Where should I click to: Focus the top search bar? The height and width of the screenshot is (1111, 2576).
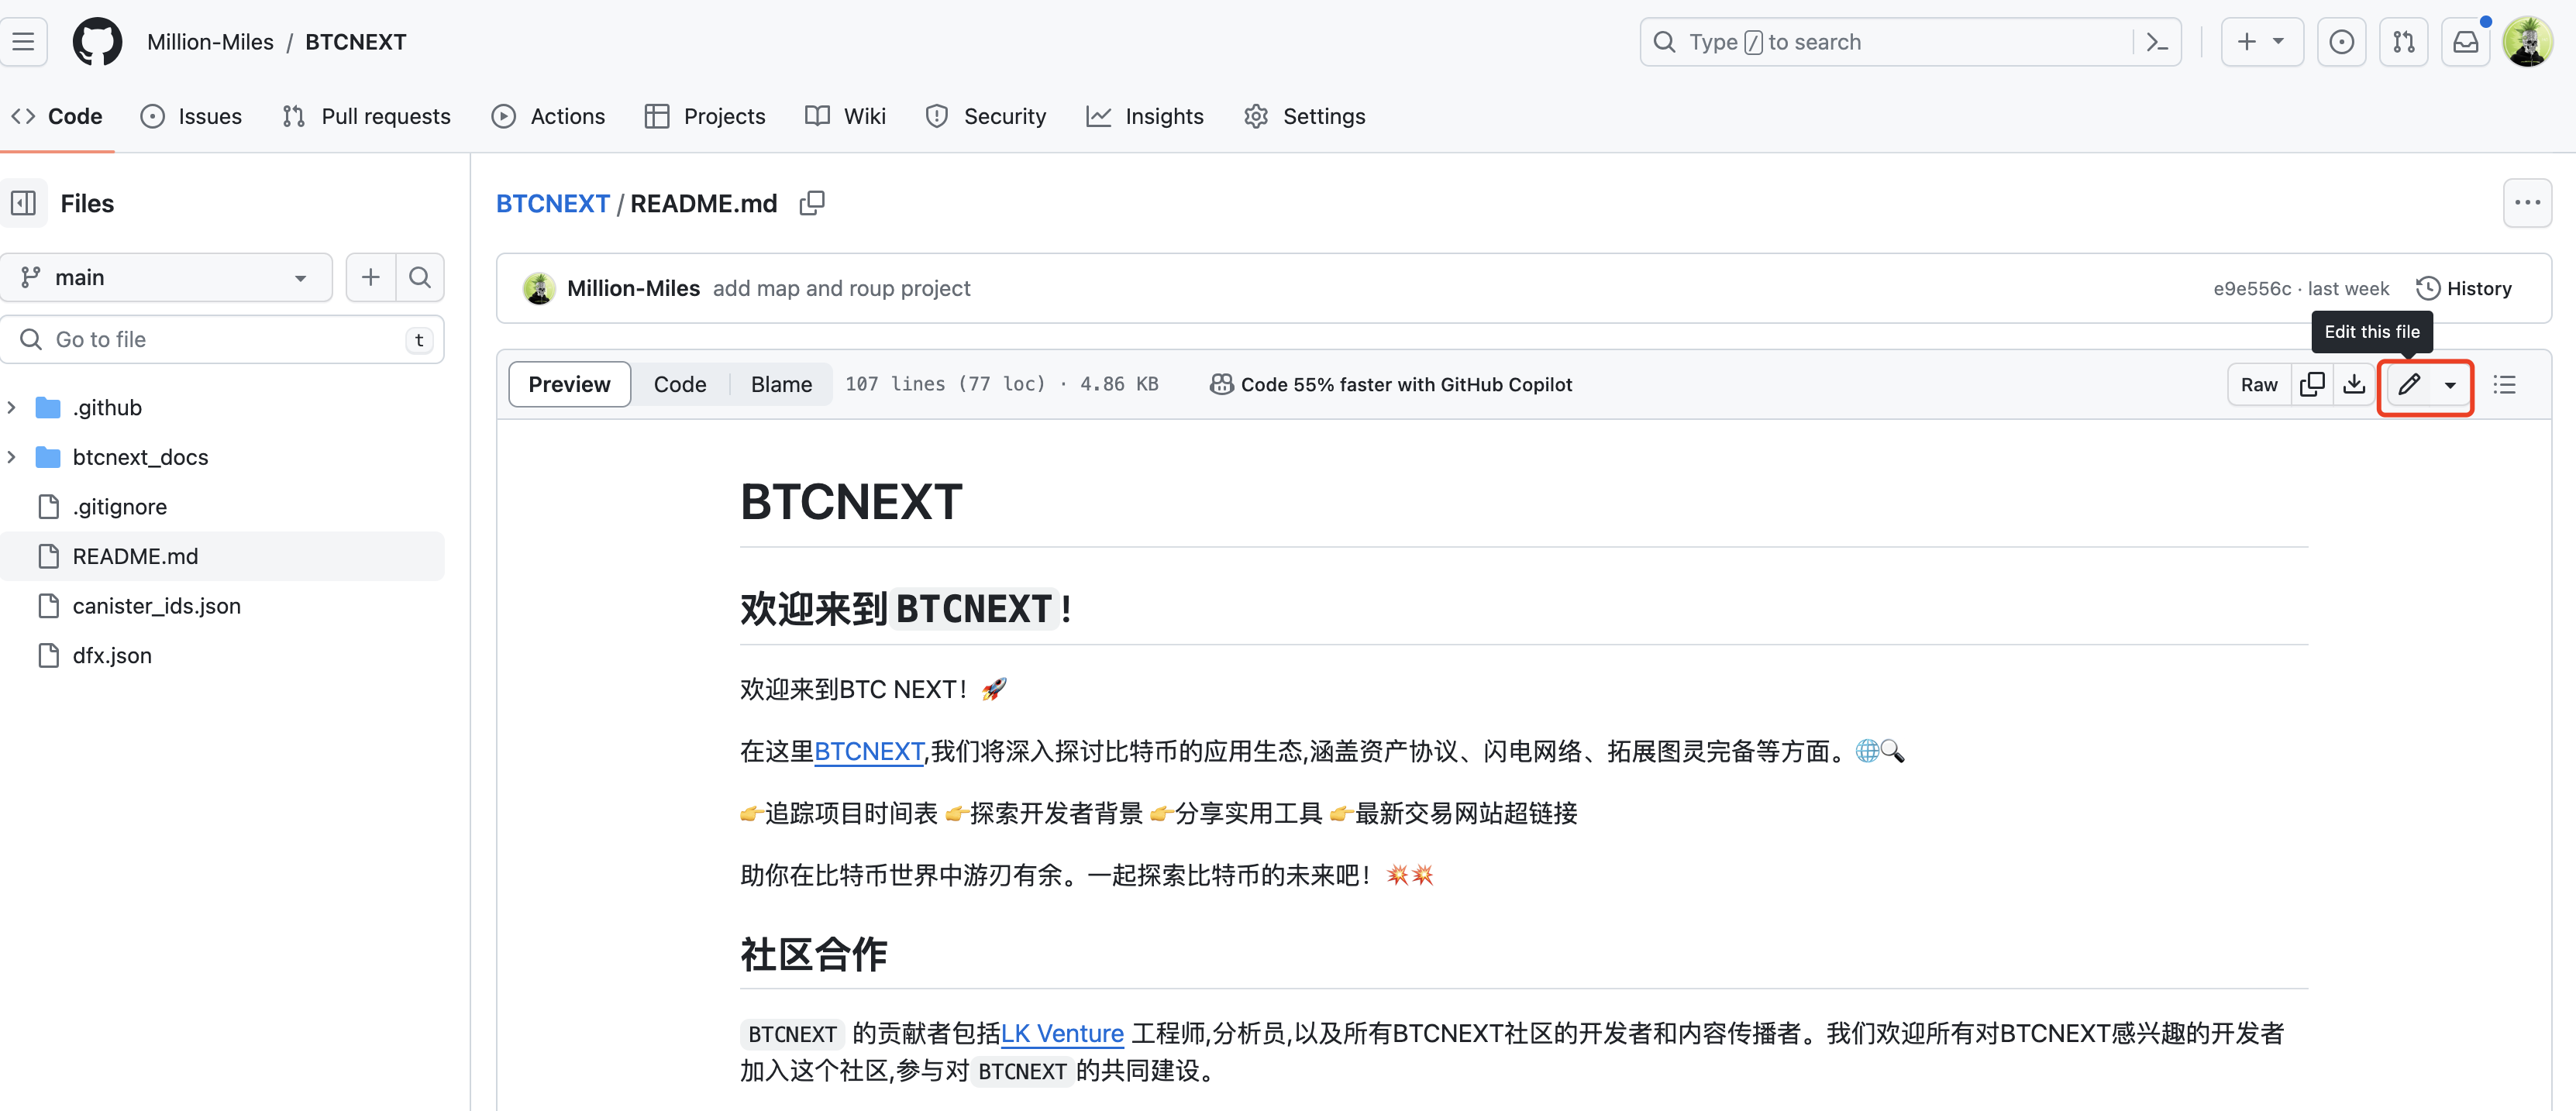click(1910, 42)
